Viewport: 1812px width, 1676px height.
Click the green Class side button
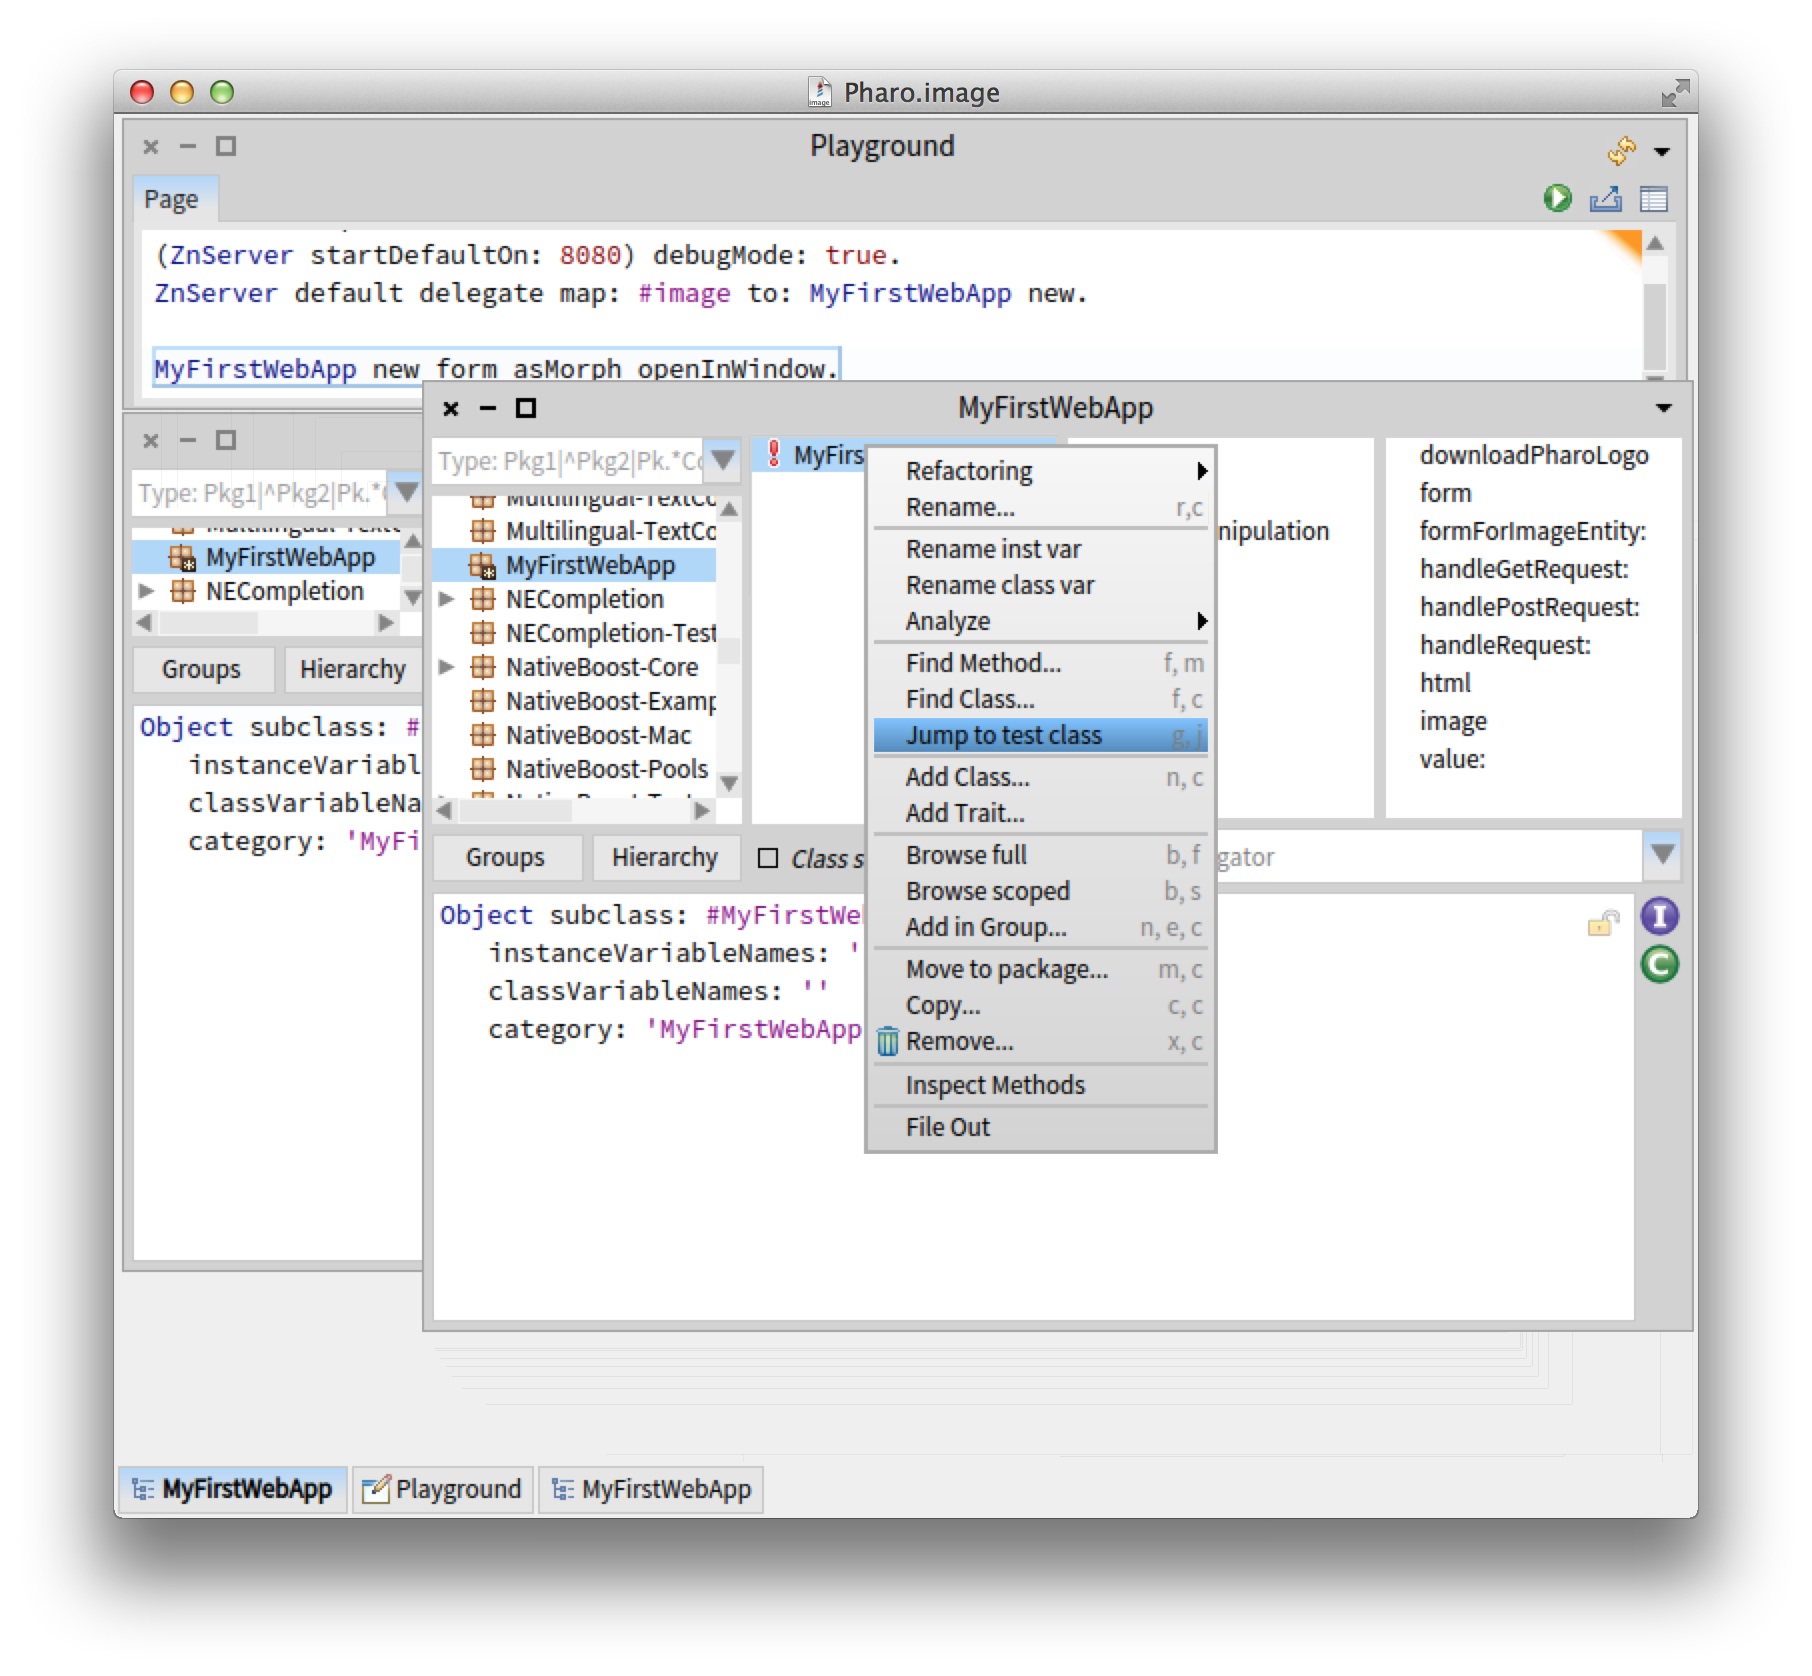[1660, 964]
